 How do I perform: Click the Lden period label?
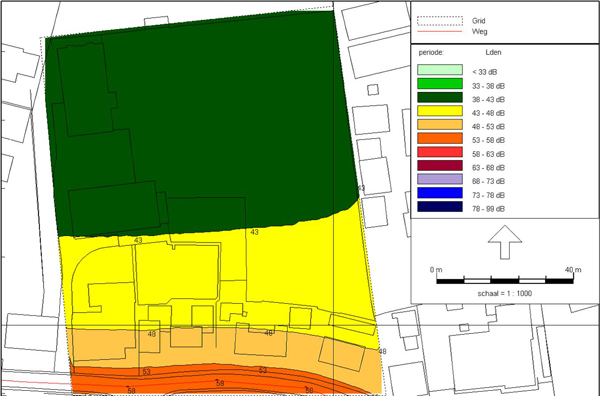tap(493, 52)
